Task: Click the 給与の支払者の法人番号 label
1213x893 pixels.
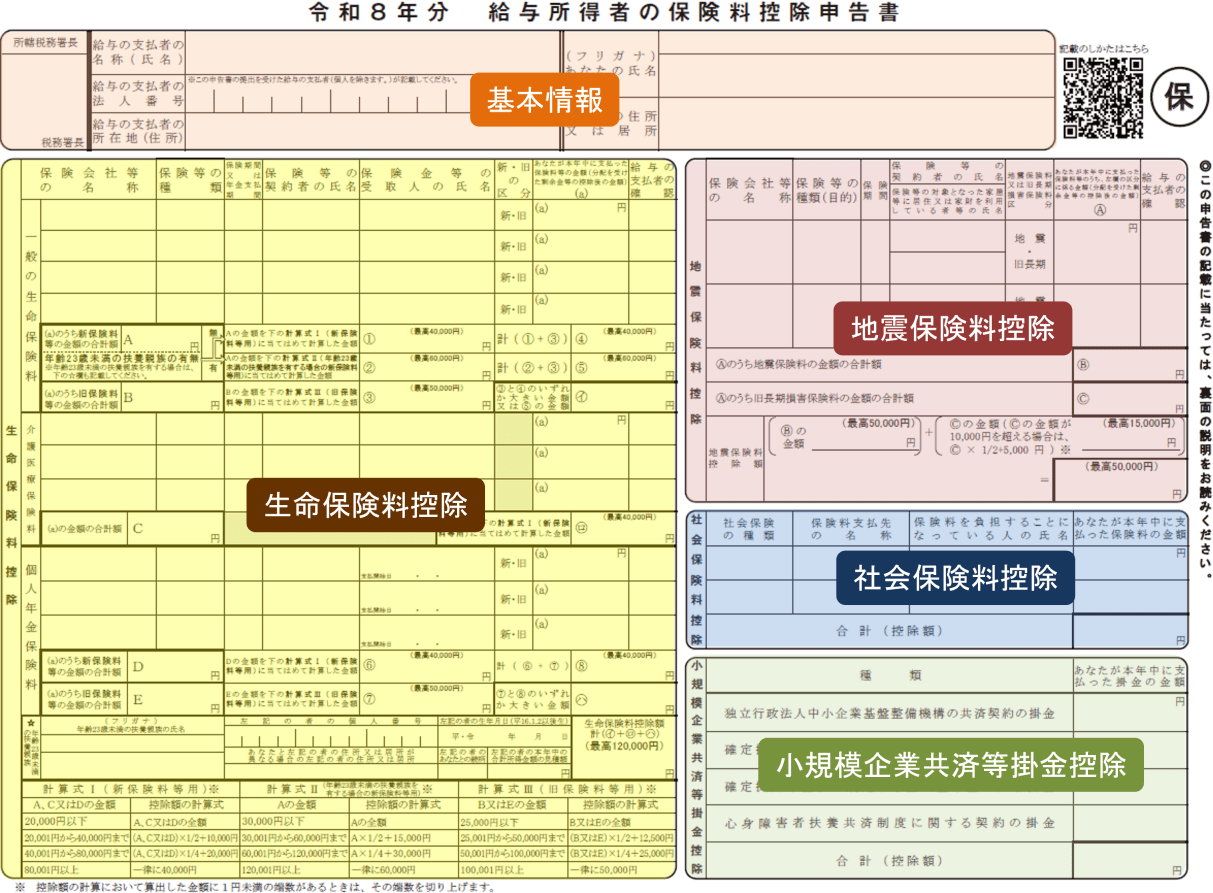Action: tap(136, 93)
